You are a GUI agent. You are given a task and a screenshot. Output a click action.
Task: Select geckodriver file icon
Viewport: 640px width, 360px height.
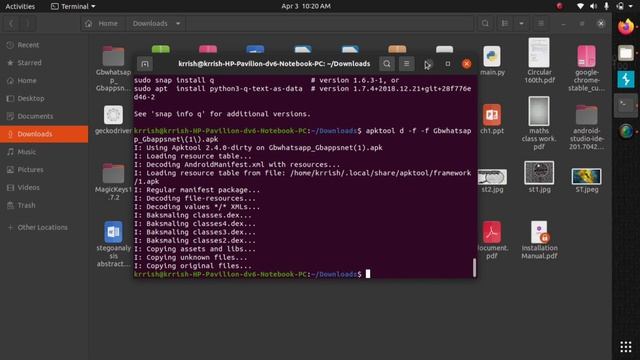tap(113, 115)
